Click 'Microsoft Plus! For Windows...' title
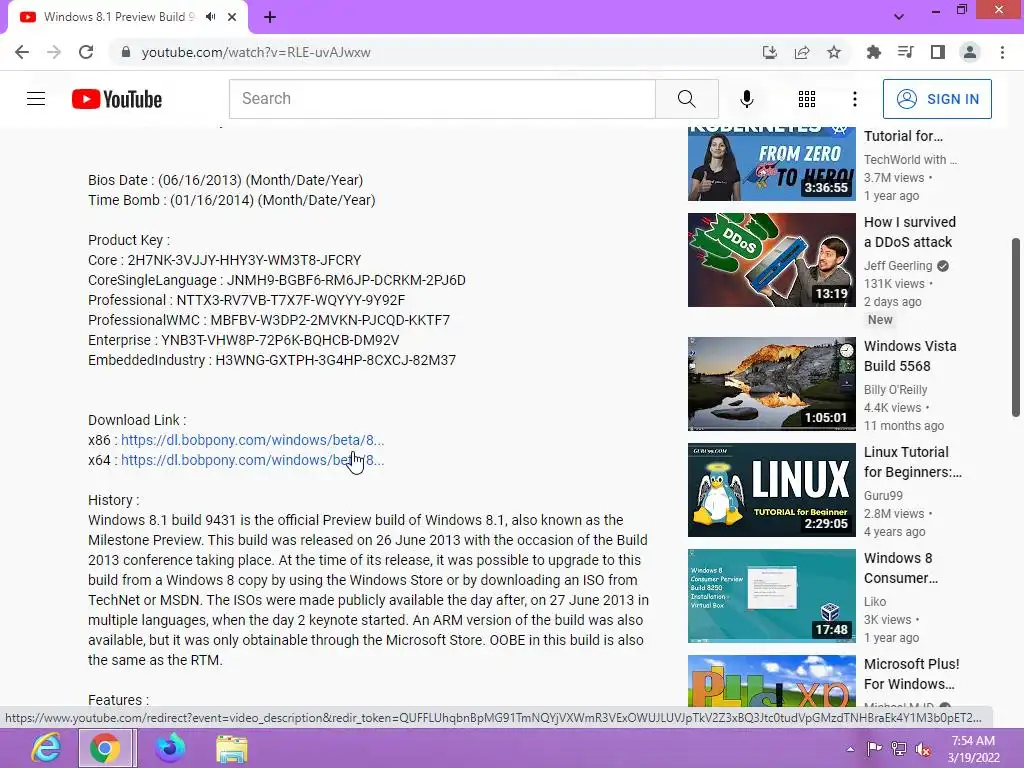Image resolution: width=1024 pixels, height=768 pixels. click(x=912, y=673)
